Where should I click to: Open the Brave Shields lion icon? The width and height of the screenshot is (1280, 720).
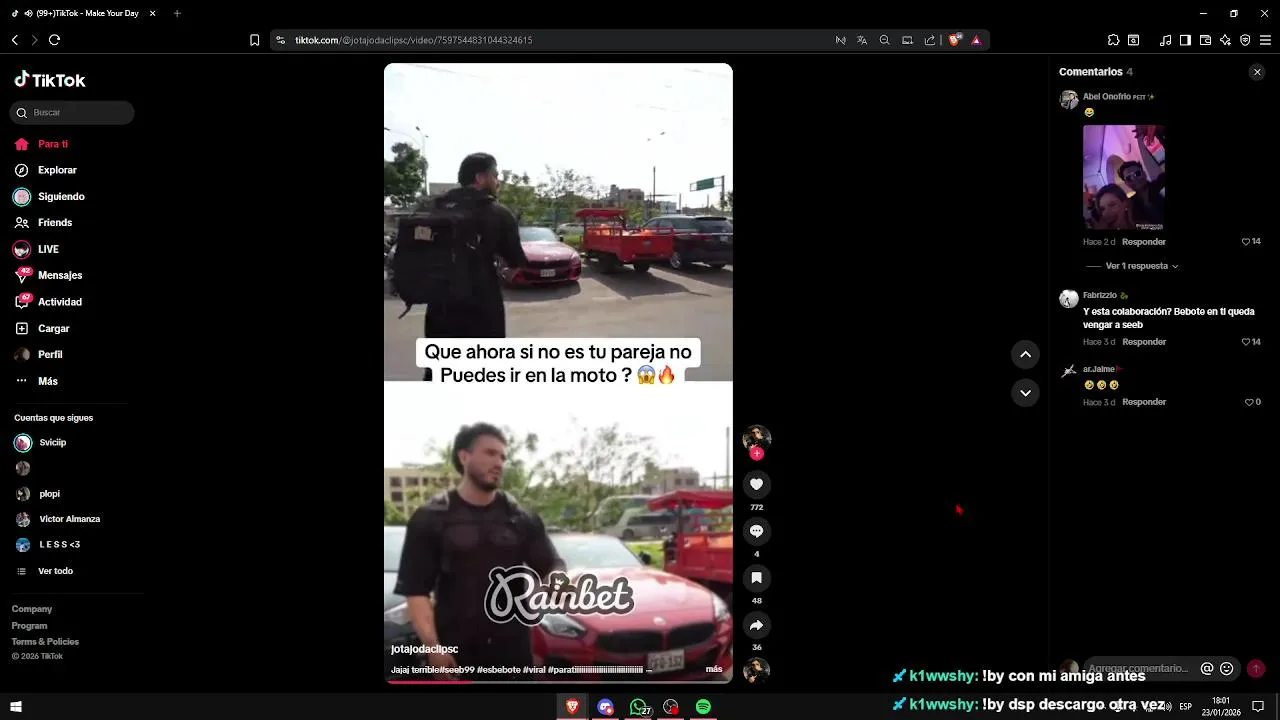(954, 40)
